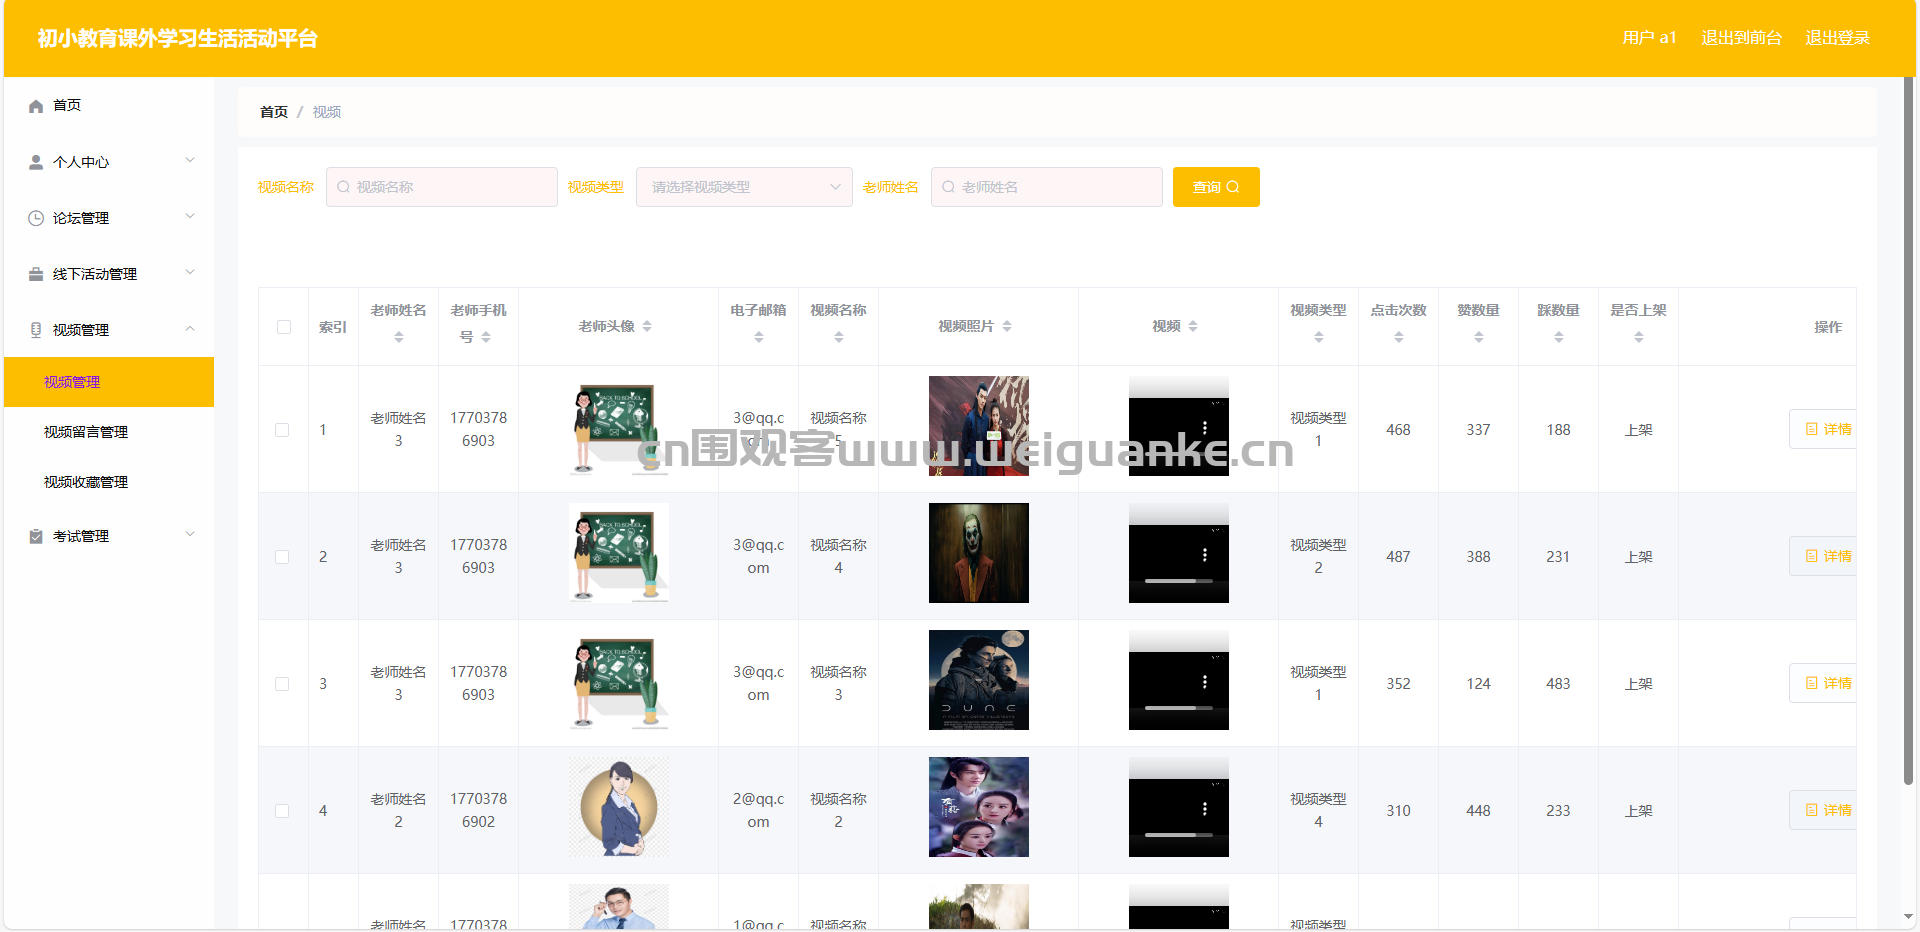Open 详情 for row 4
Image resolution: width=1920 pixels, height=932 pixels.
pos(1823,810)
